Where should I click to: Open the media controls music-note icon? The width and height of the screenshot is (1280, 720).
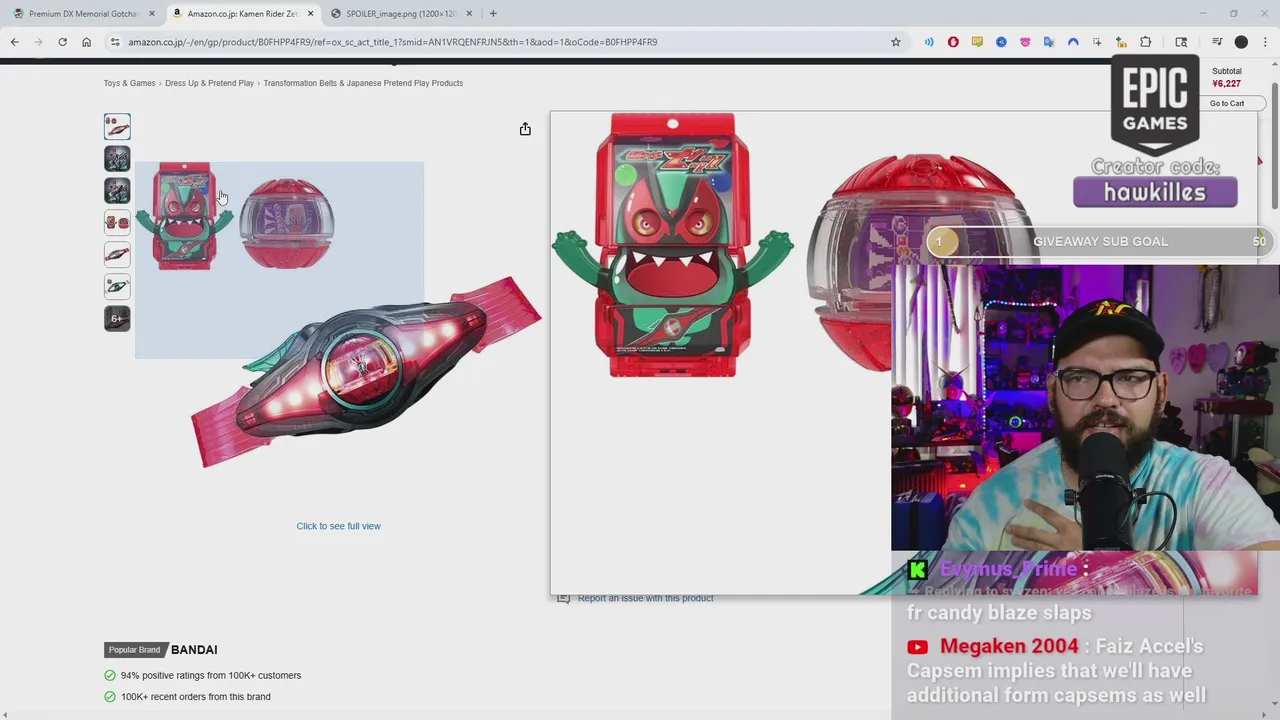1217,42
